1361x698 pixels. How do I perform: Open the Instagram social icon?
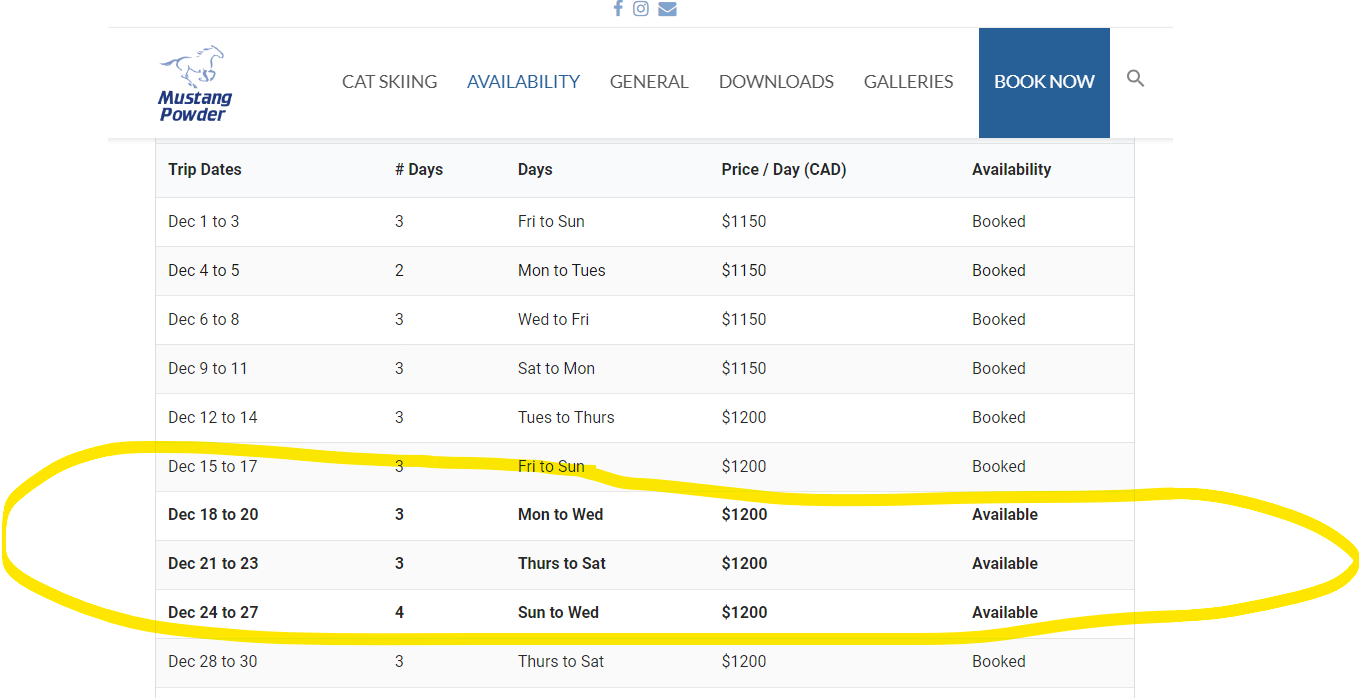(641, 9)
